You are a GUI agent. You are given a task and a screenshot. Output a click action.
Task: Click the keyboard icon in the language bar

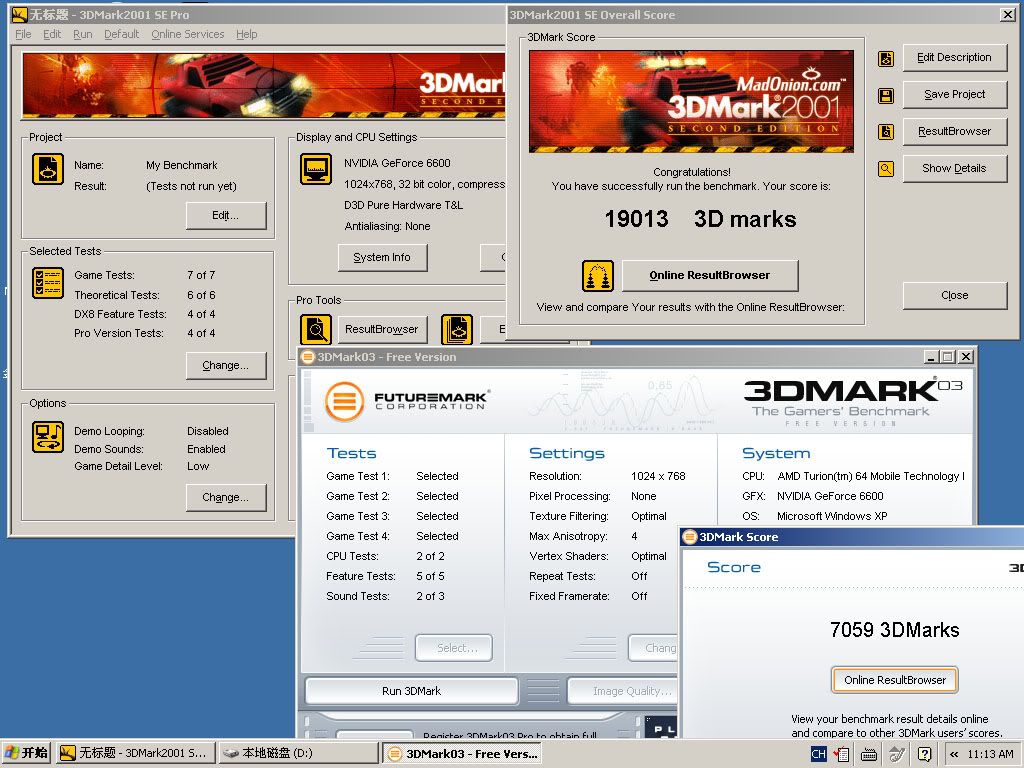(x=869, y=755)
